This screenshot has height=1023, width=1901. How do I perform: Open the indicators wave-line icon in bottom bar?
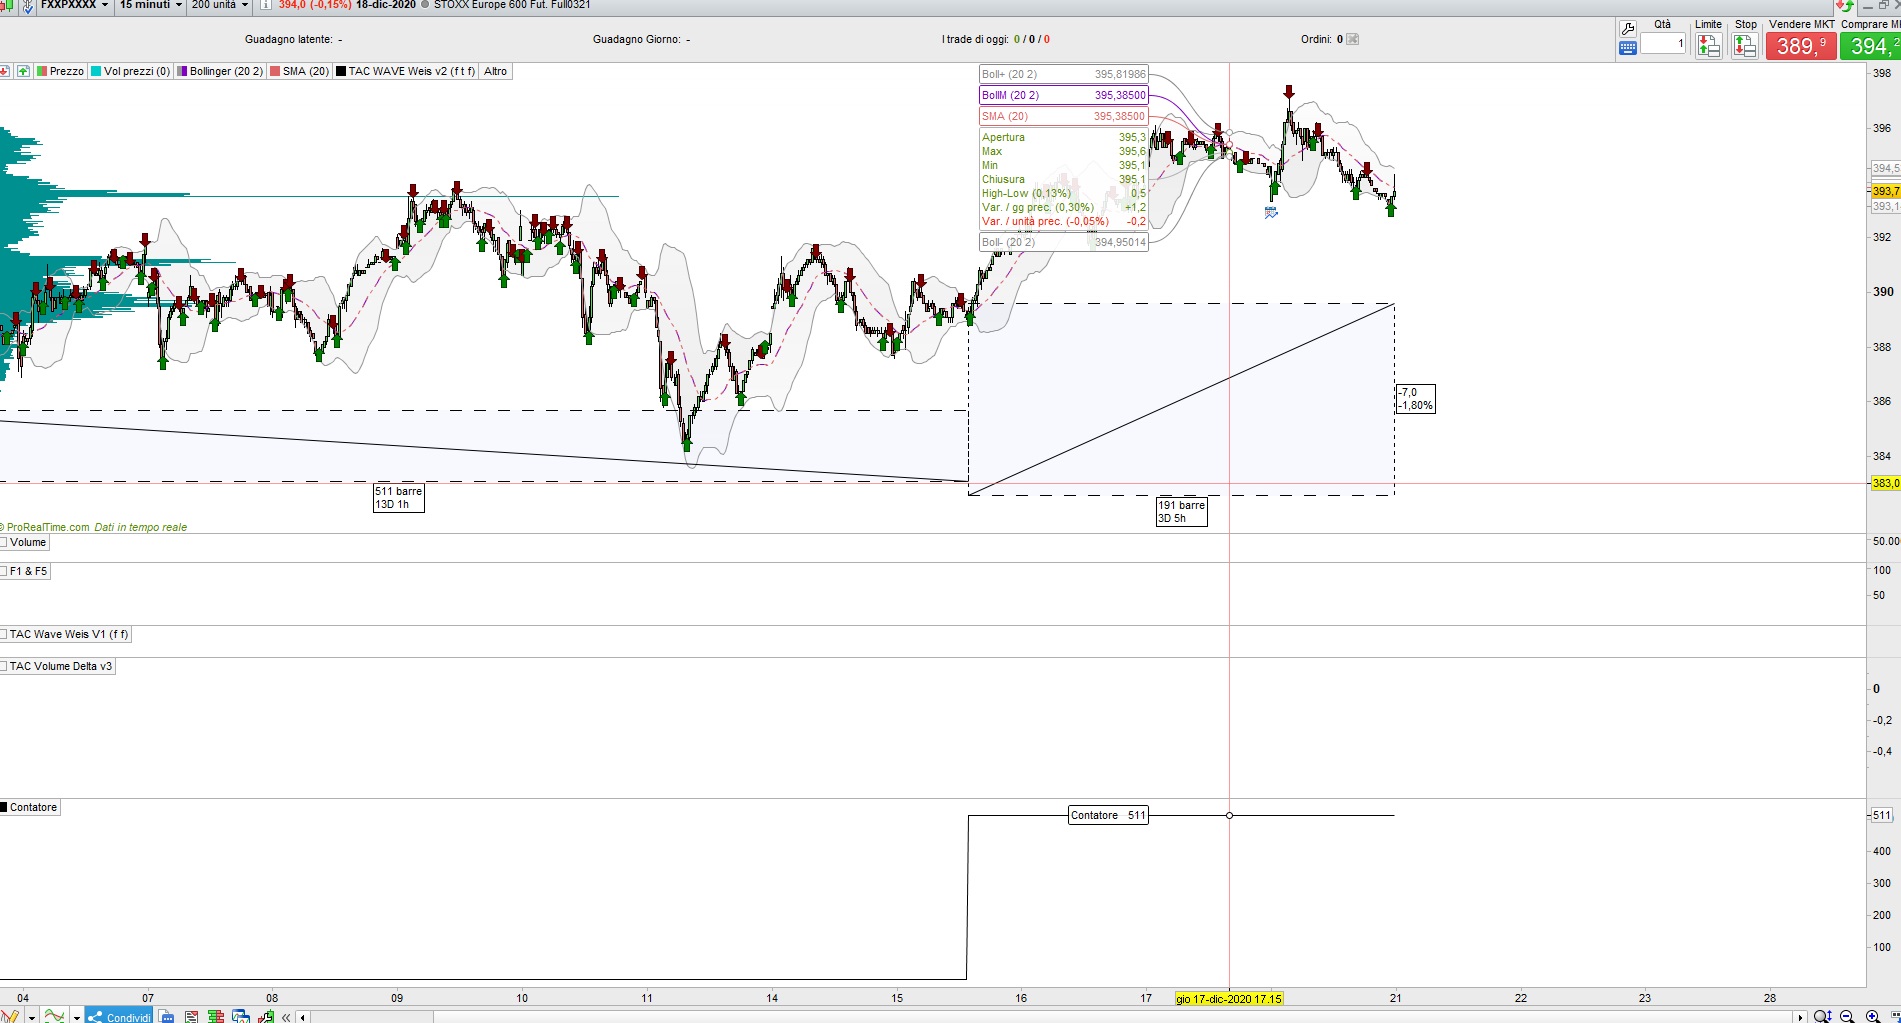coord(54,1016)
